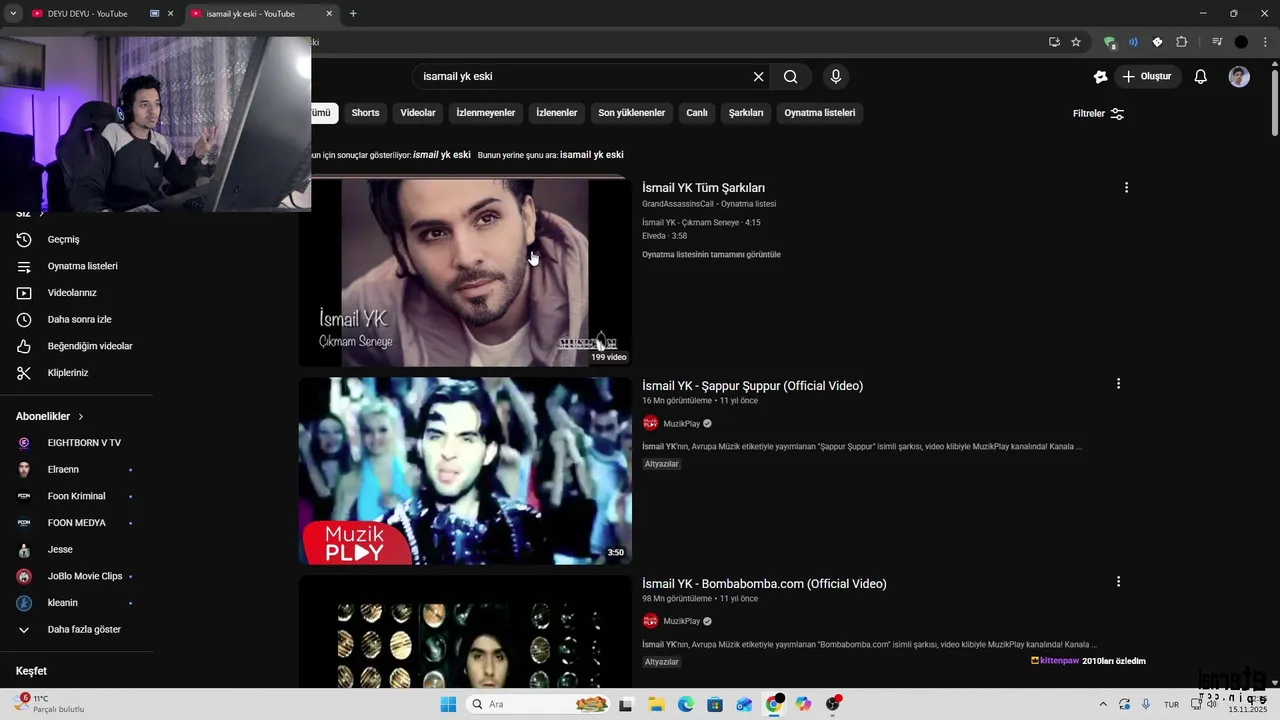This screenshot has height=720, width=1280.
Task: Open the Şappur Şuppur video thumbnail
Action: click(465, 470)
